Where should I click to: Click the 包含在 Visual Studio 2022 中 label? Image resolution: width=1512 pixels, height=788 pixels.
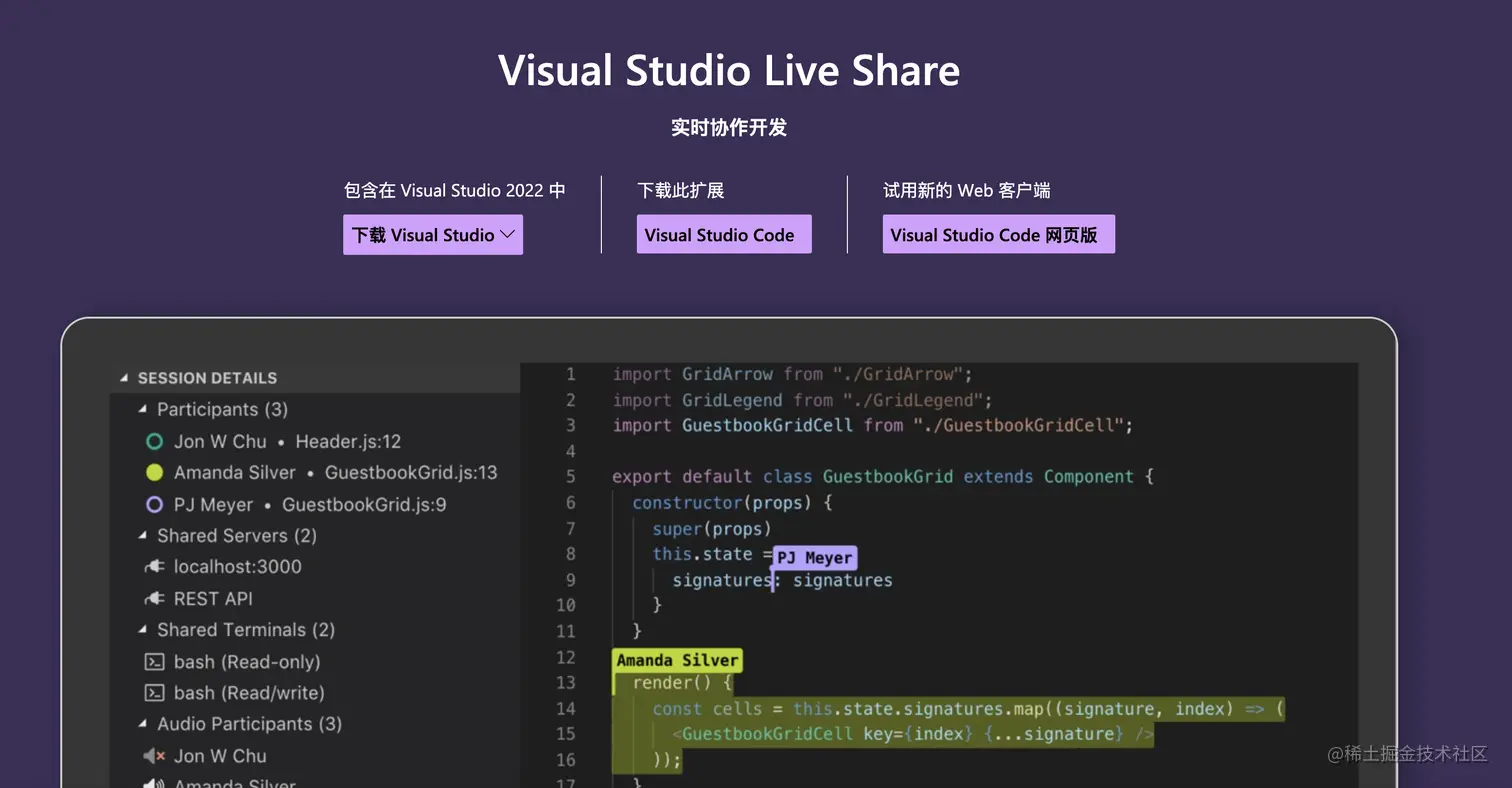click(x=455, y=190)
